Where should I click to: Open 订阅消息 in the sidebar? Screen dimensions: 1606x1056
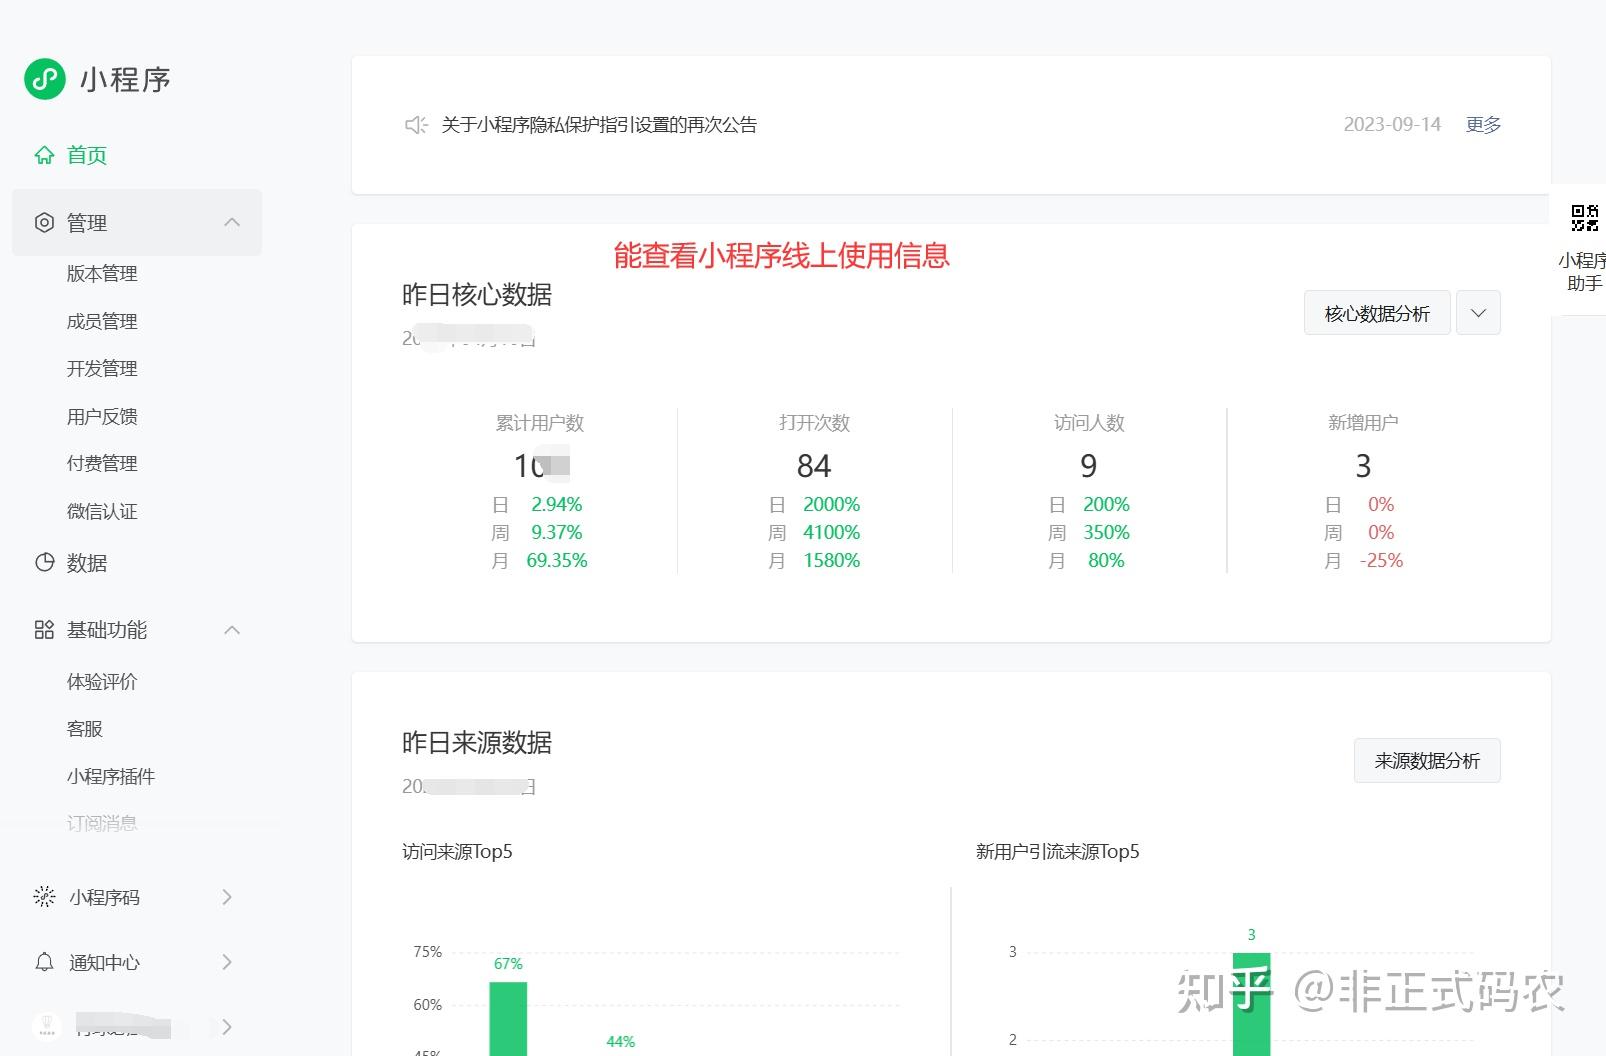tap(102, 824)
